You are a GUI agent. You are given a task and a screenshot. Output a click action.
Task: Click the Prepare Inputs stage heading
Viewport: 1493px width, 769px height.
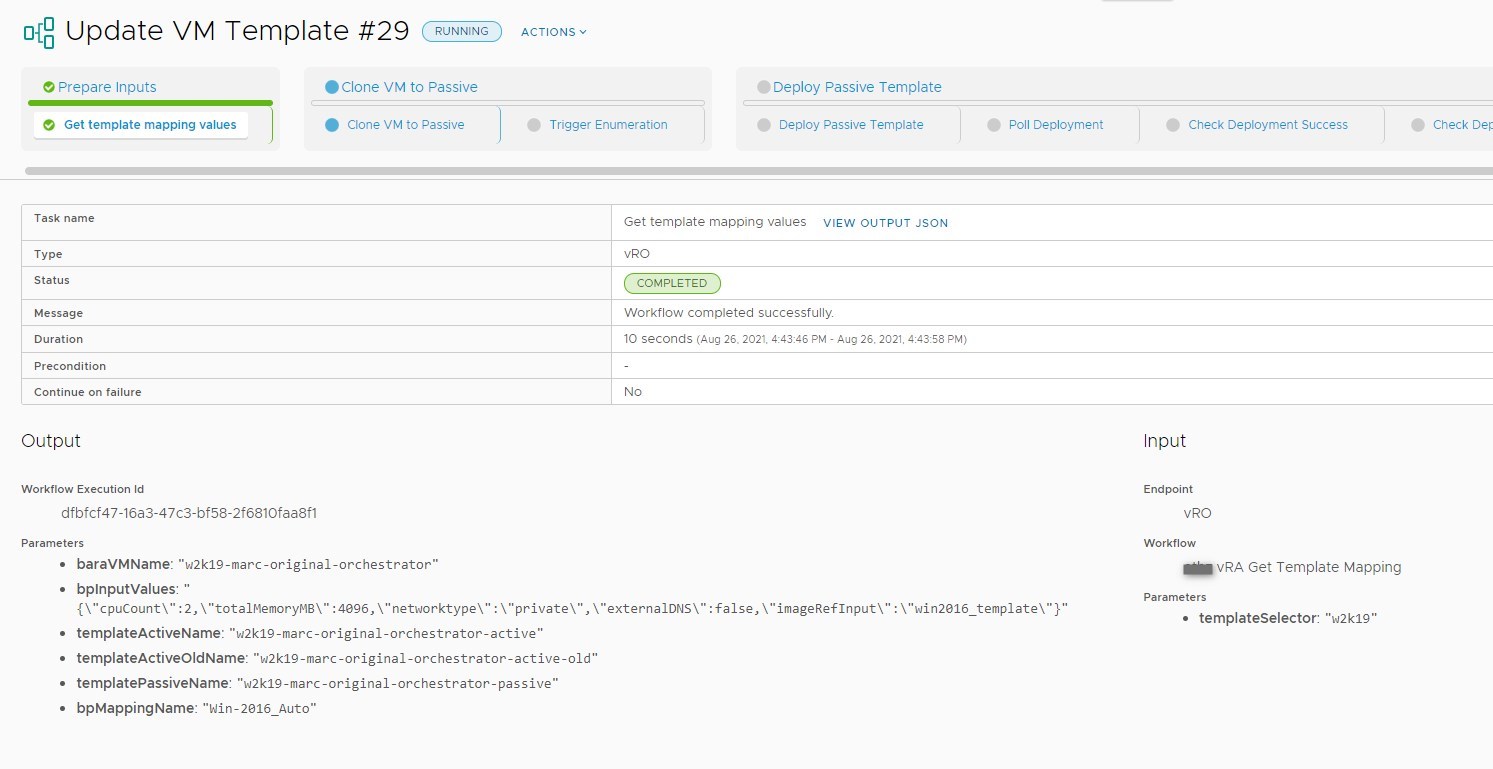tap(107, 87)
